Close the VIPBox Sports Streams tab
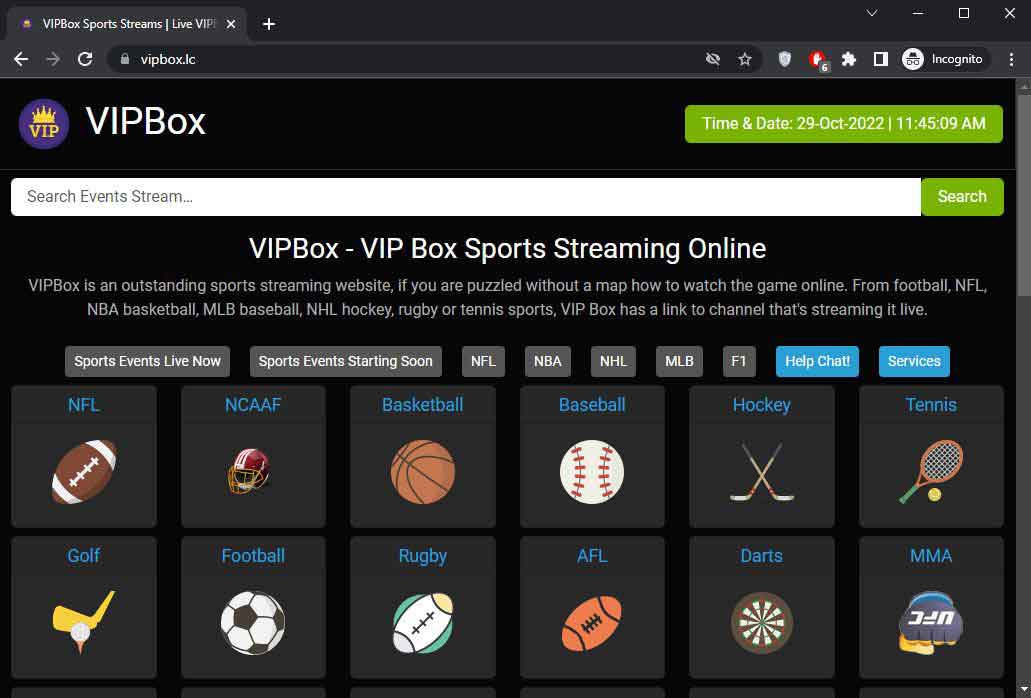 [x=231, y=24]
